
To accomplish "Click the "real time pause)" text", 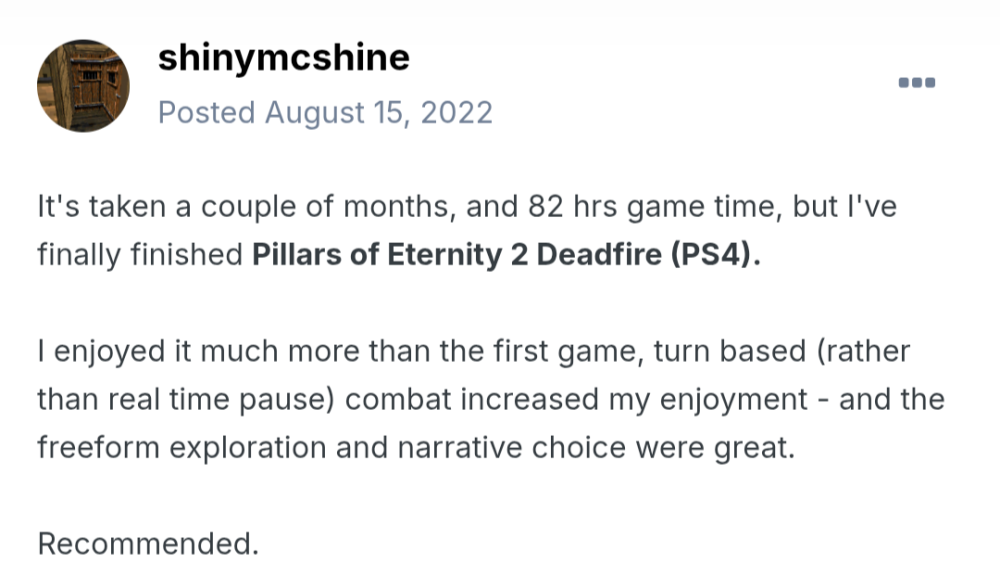I will [x=239, y=399].
